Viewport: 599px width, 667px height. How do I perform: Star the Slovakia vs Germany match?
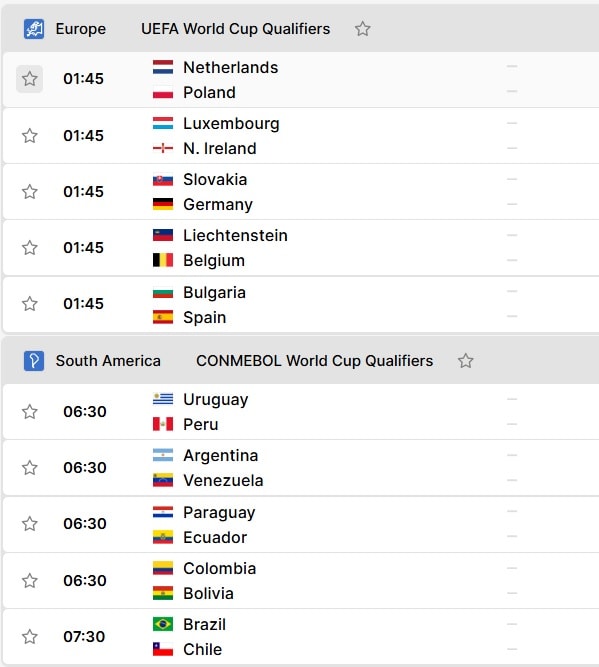[x=29, y=192]
